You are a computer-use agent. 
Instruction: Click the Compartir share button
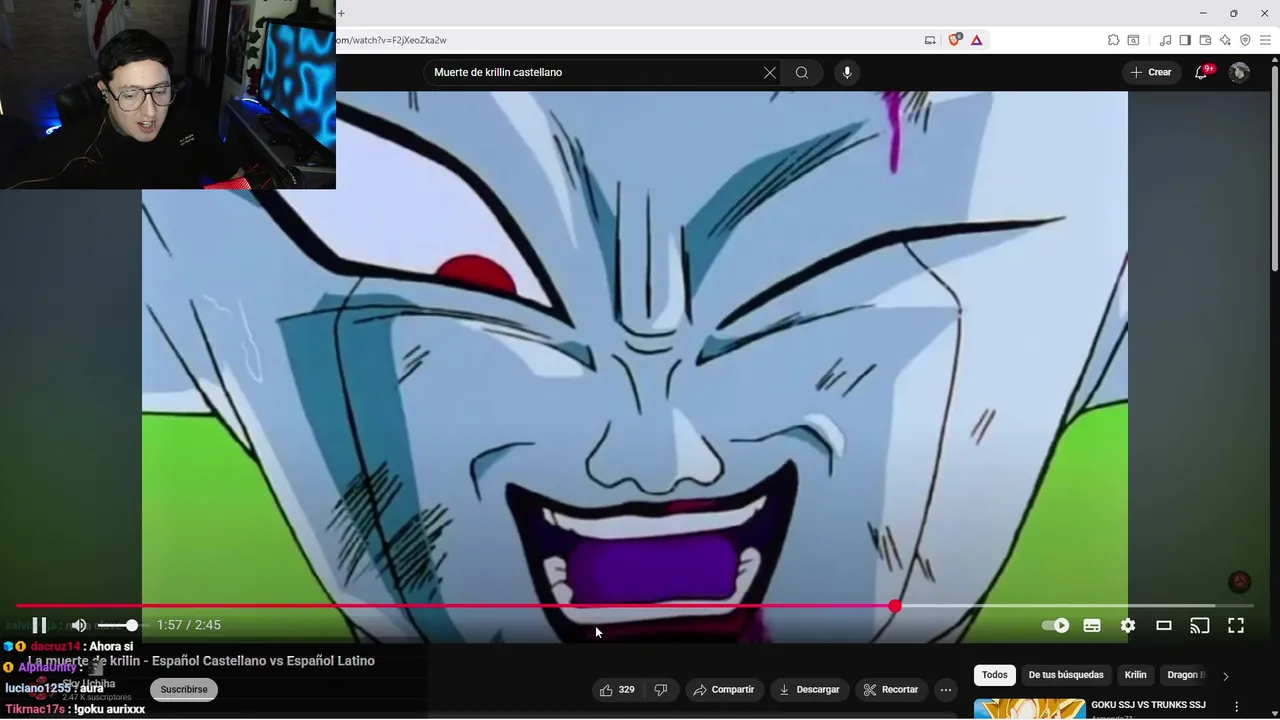click(x=724, y=689)
